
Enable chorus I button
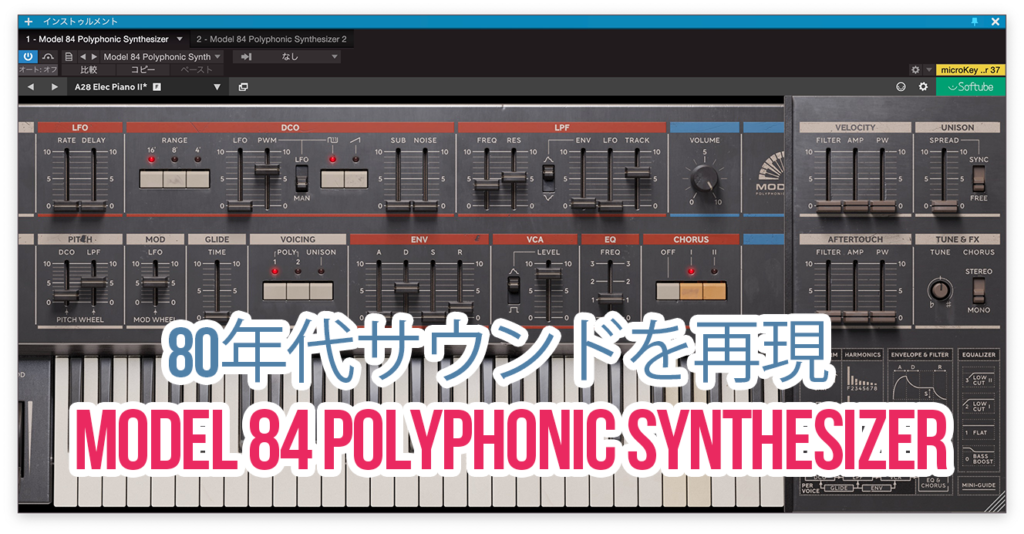(691, 291)
